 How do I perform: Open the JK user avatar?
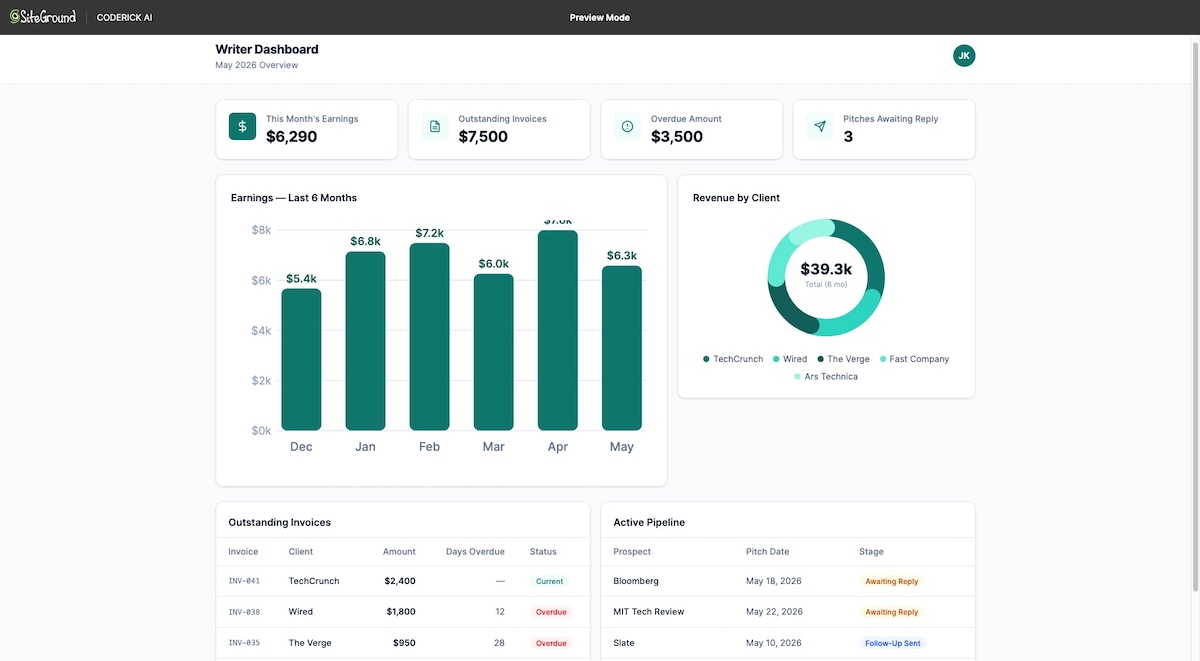click(x=964, y=56)
